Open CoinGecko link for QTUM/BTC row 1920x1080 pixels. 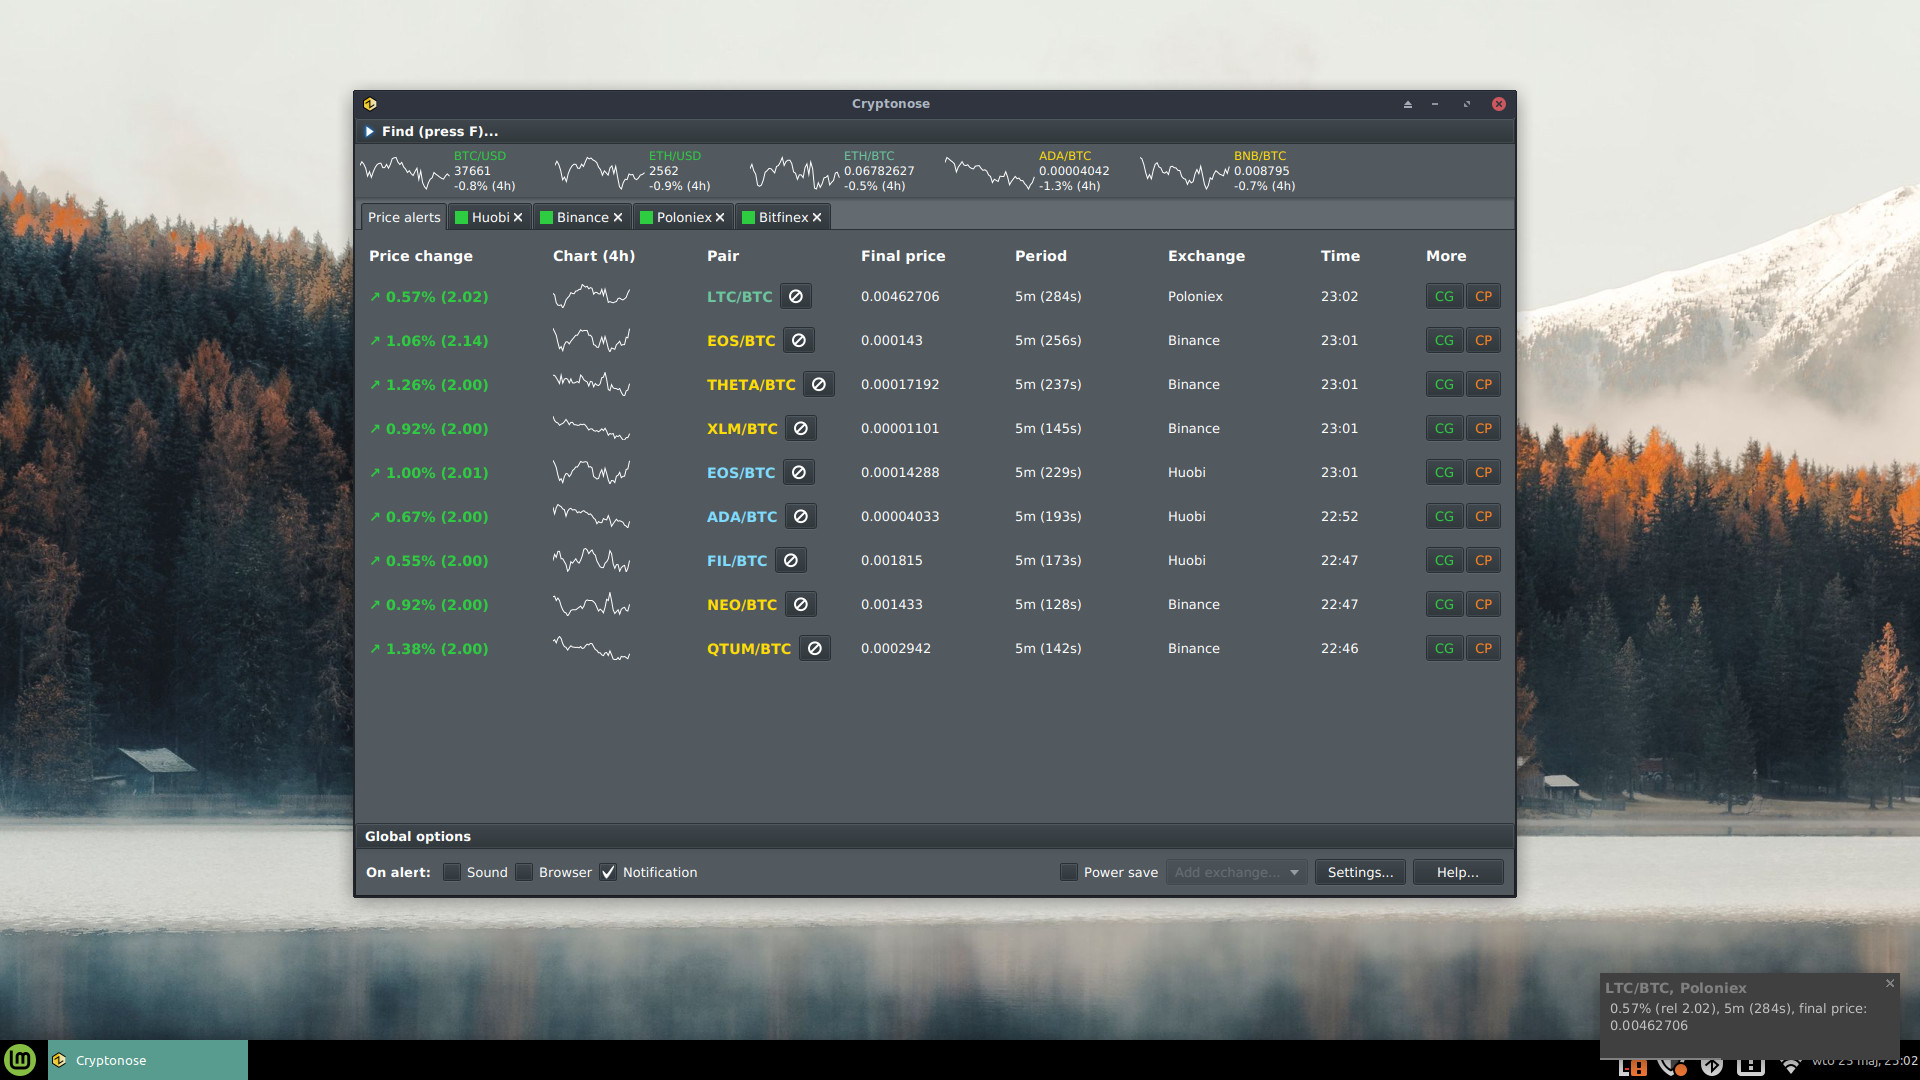[1444, 648]
